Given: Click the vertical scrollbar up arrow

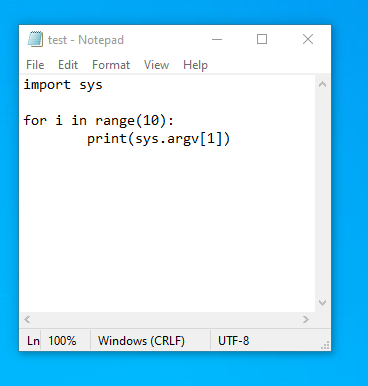Looking at the screenshot, I should (x=322, y=84).
